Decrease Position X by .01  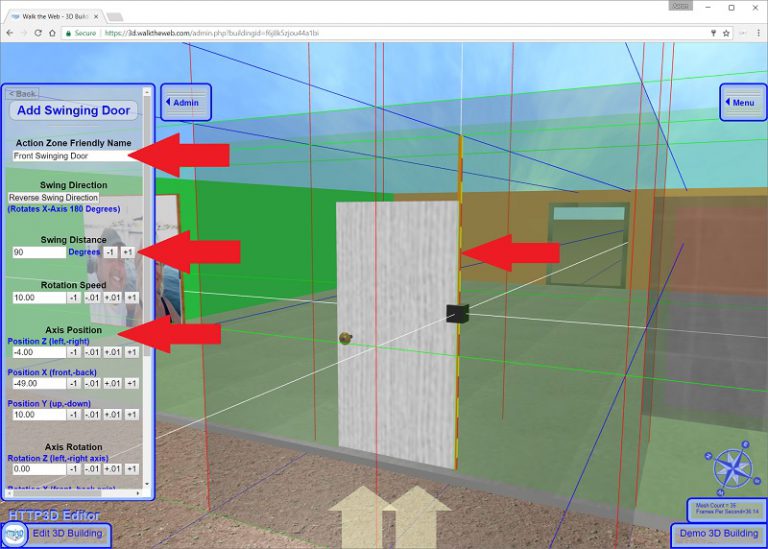pos(92,383)
